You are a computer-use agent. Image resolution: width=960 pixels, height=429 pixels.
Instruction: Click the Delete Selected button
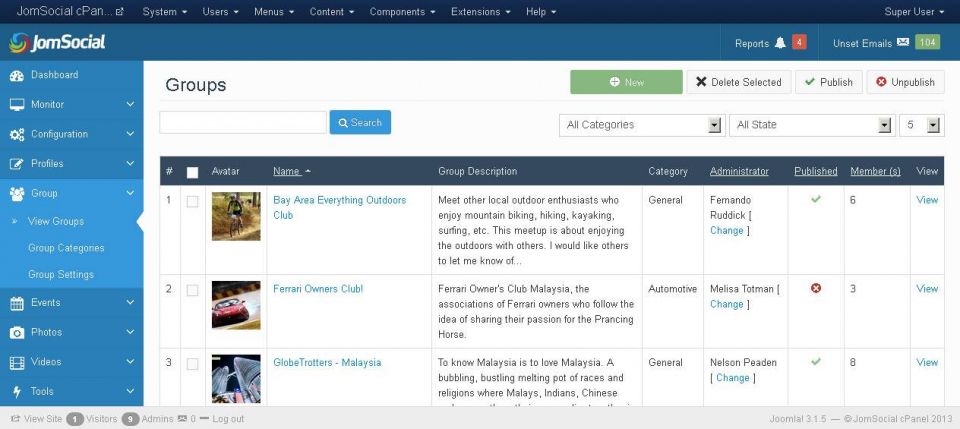[739, 82]
